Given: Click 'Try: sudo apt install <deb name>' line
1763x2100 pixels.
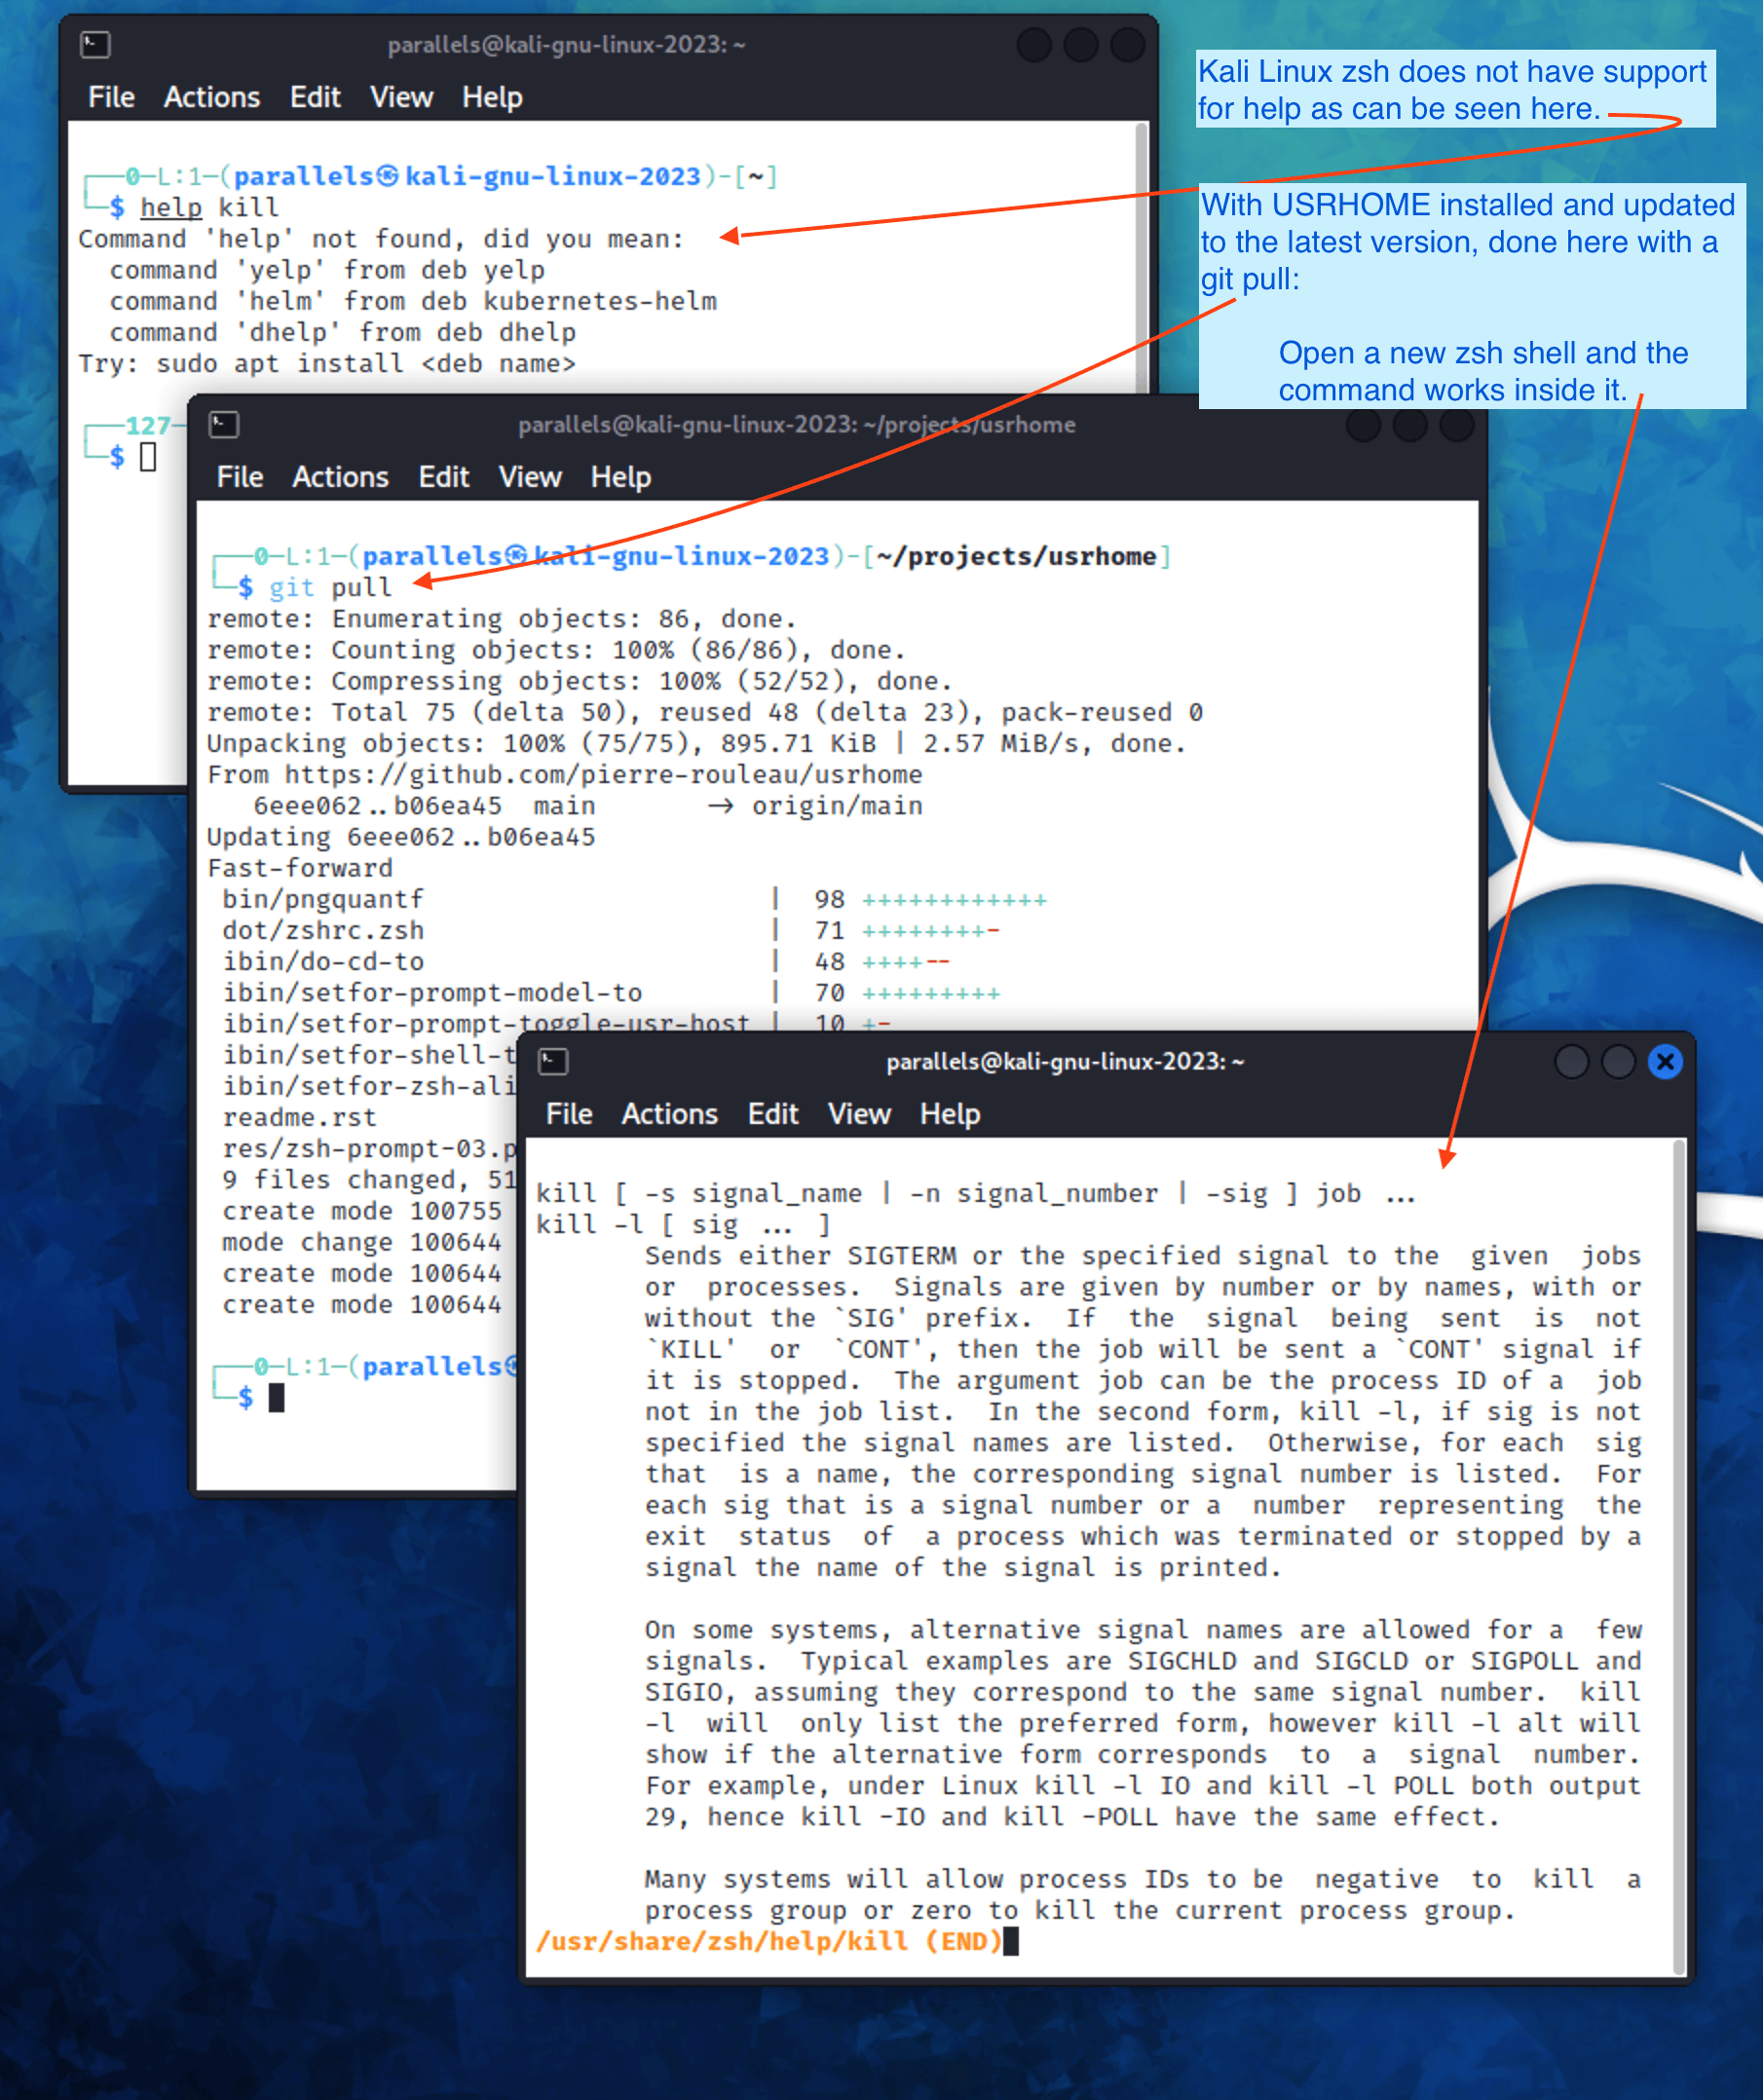Looking at the screenshot, I should [x=327, y=364].
